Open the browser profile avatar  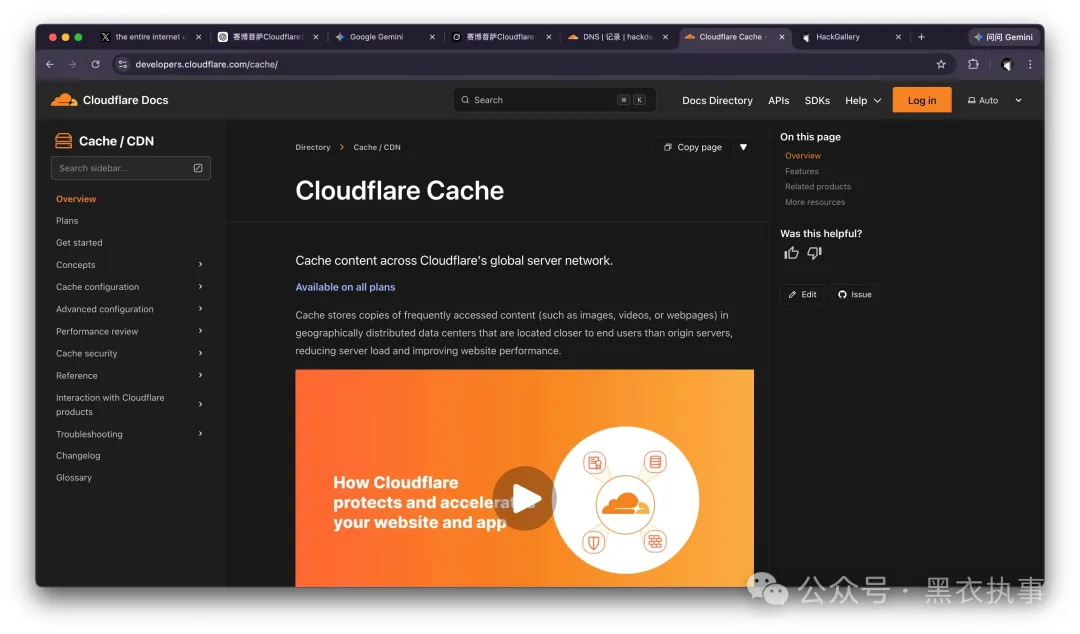(1006, 64)
